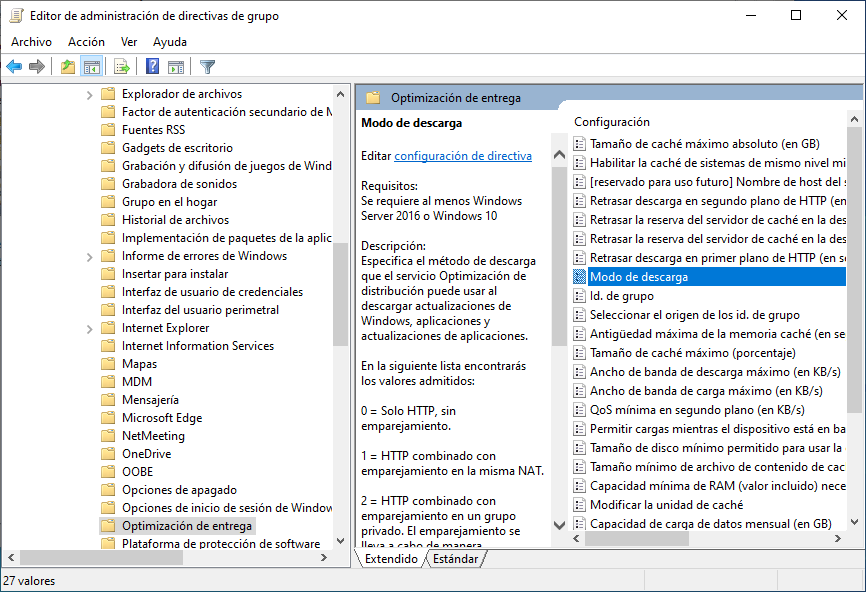Click the folder icon beside Mapas
Screen dimensions: 866x592
pos(108,364)
